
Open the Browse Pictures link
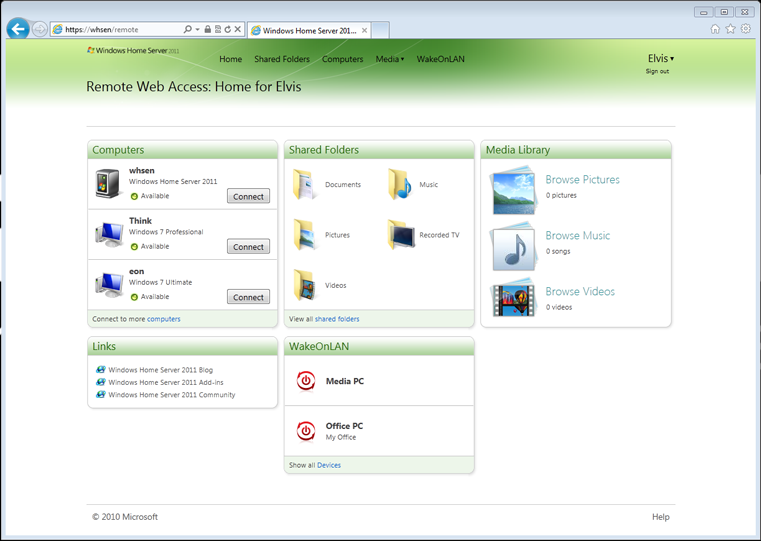click(x=582, y=180)
